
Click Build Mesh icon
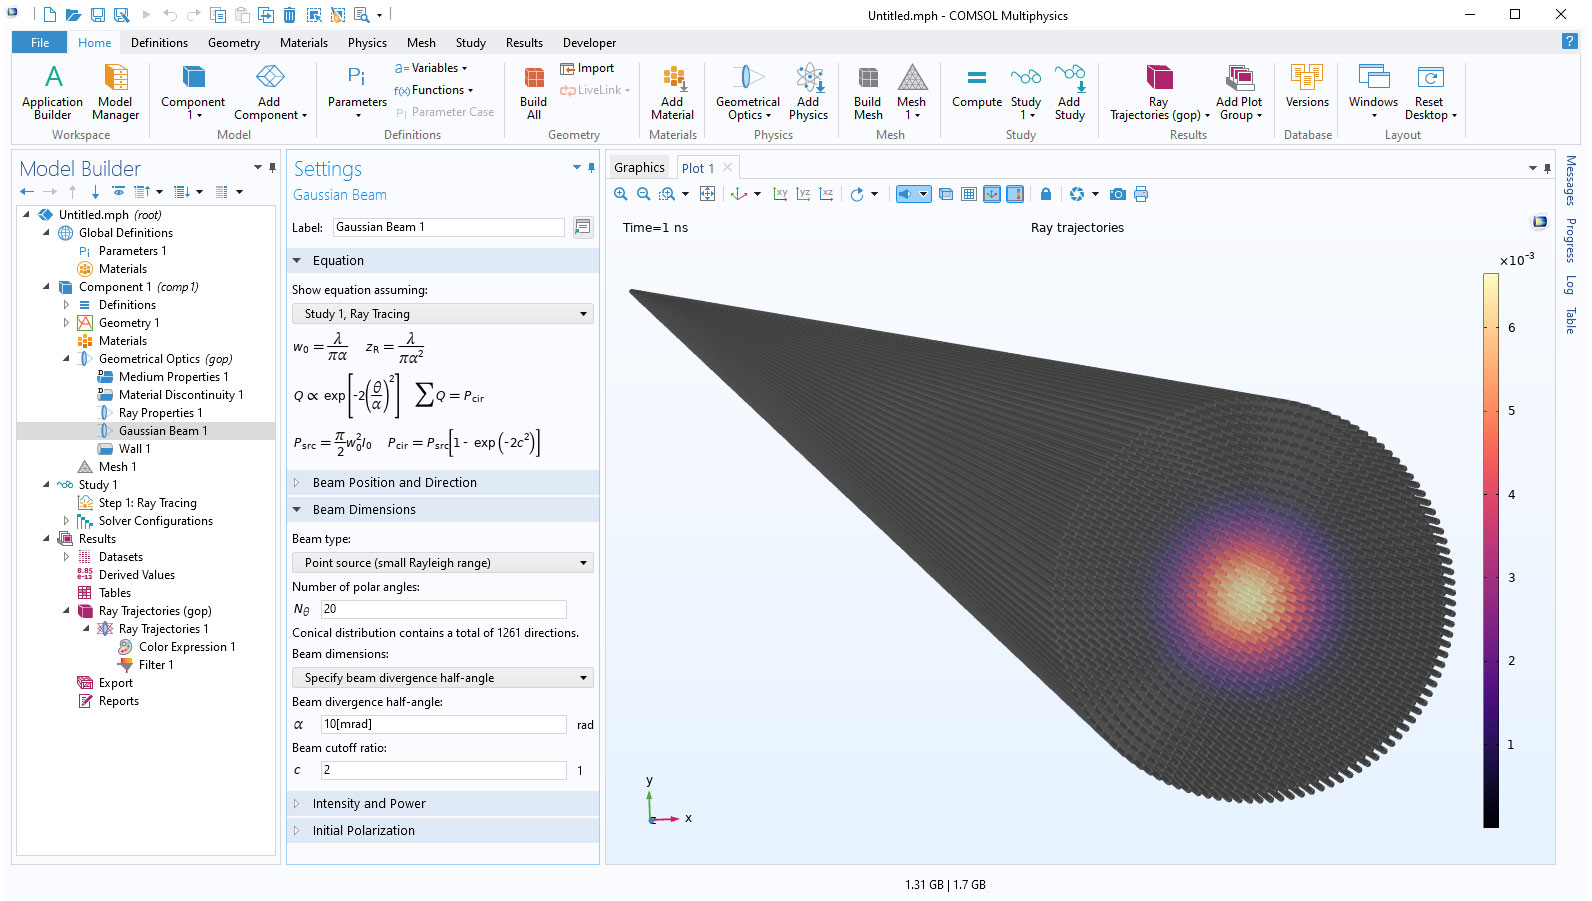(867, 92)
